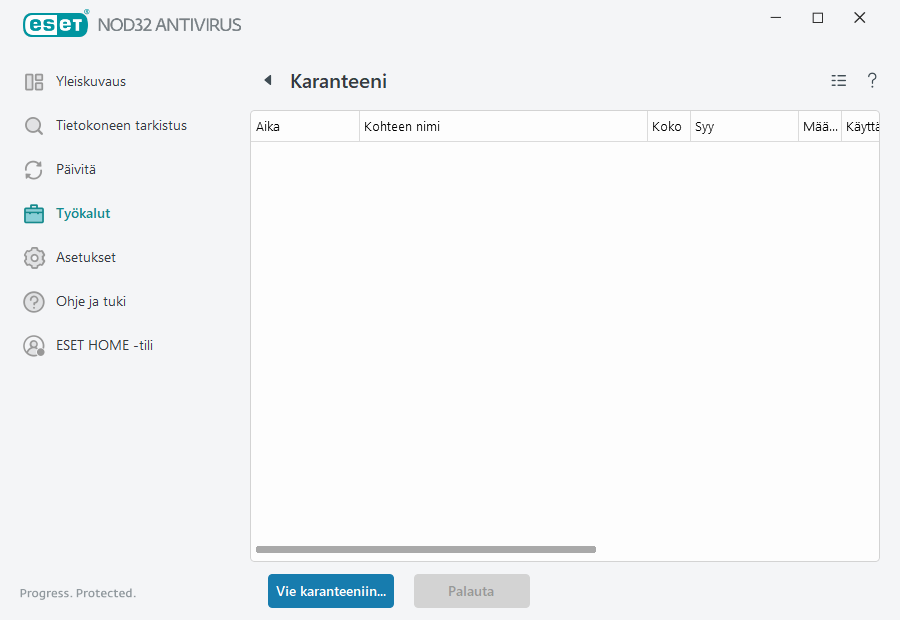
Task: Click the Koko column header
Action: [667, 126]
